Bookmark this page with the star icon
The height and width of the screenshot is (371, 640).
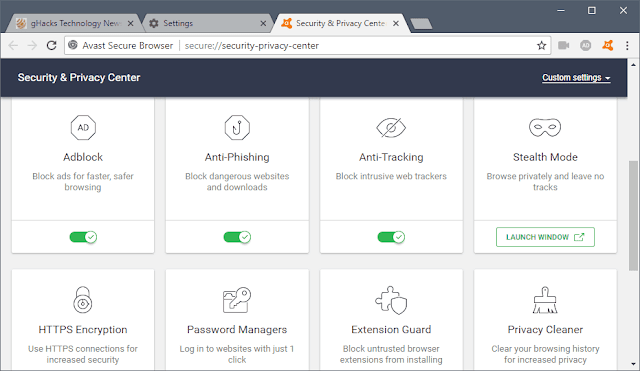pos(541,45)
